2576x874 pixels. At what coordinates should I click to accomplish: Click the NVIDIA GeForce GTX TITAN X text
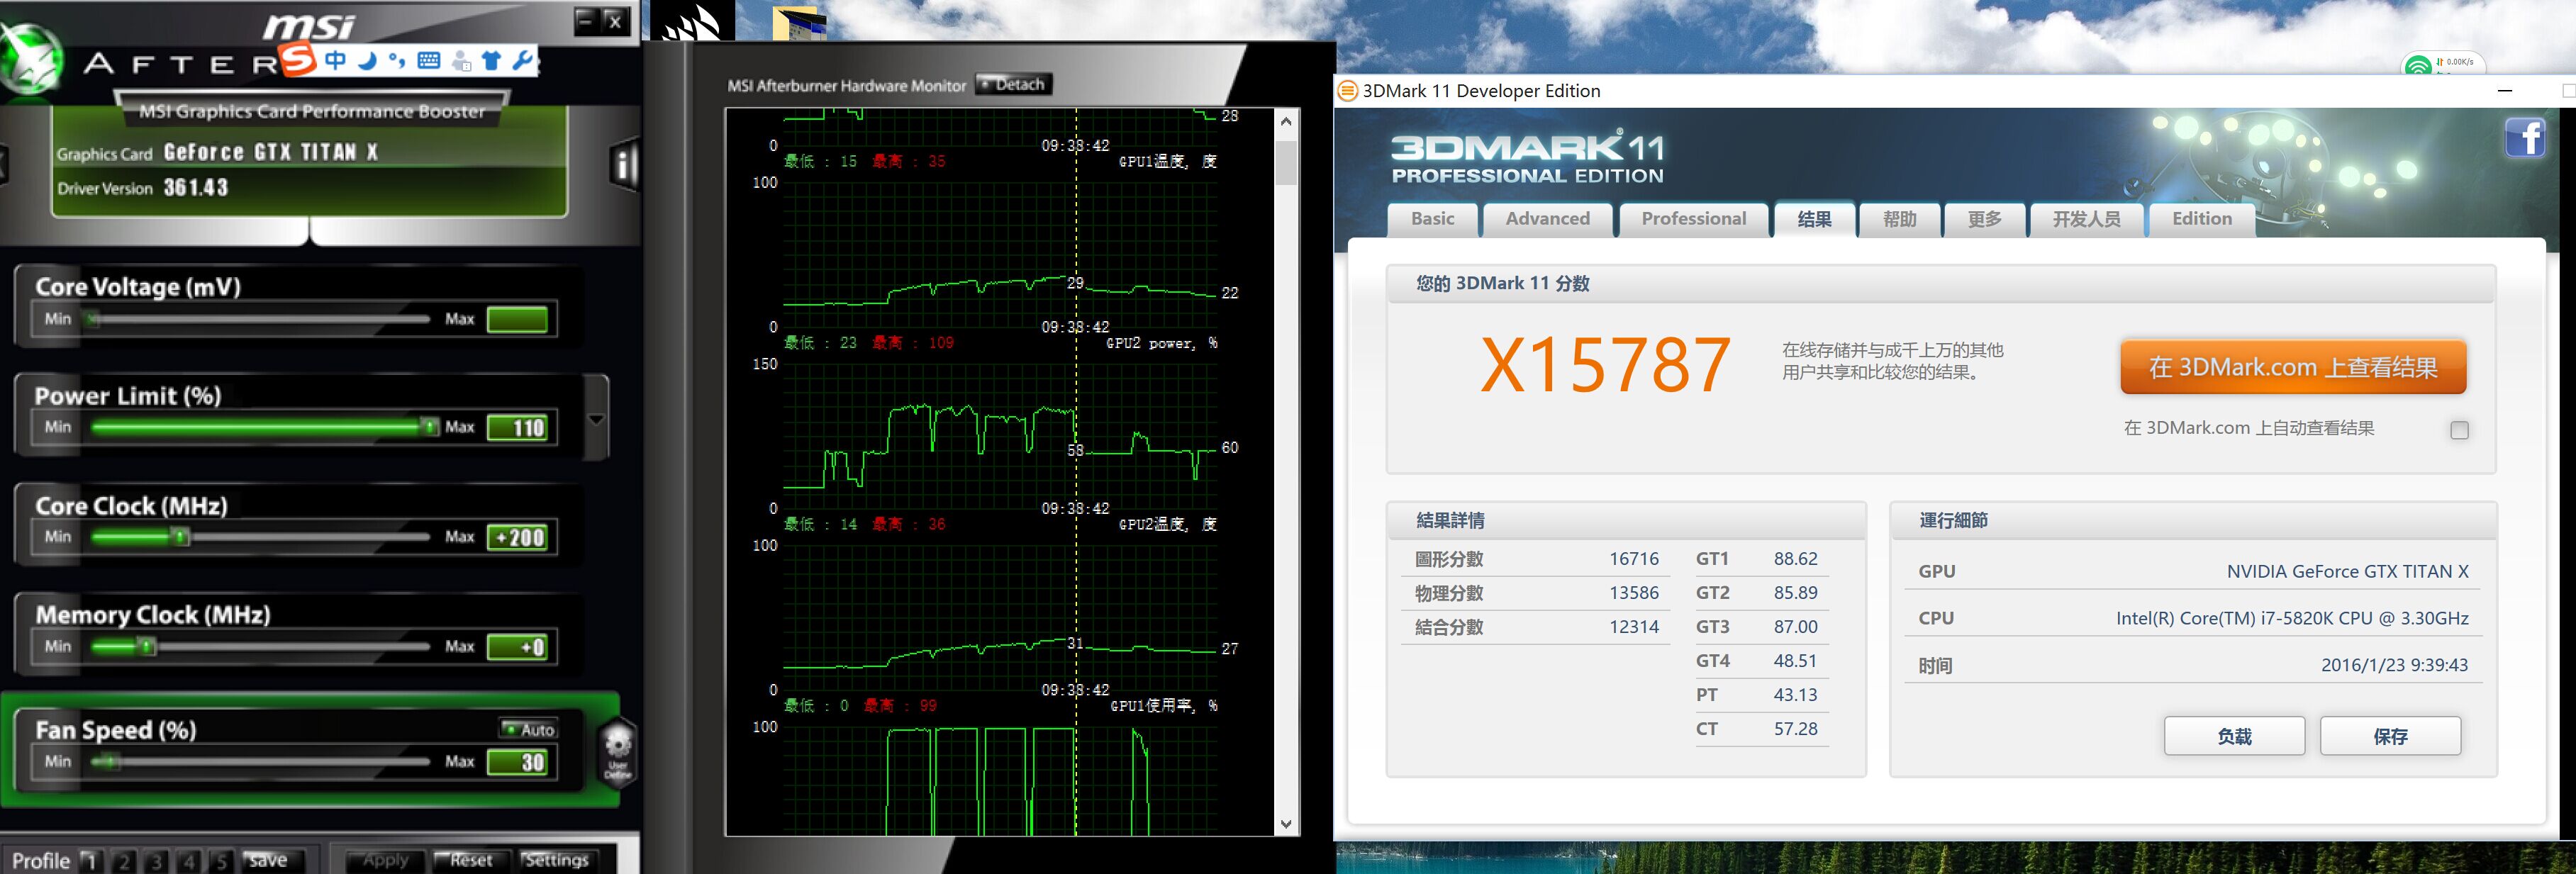[x=2347, y=571]
